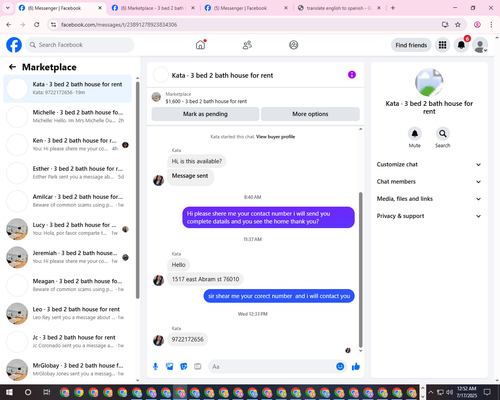The width and height of the screenshot is (500, 400).
Task: Reload page in the browser toolbar
Action: click(37, 24)
